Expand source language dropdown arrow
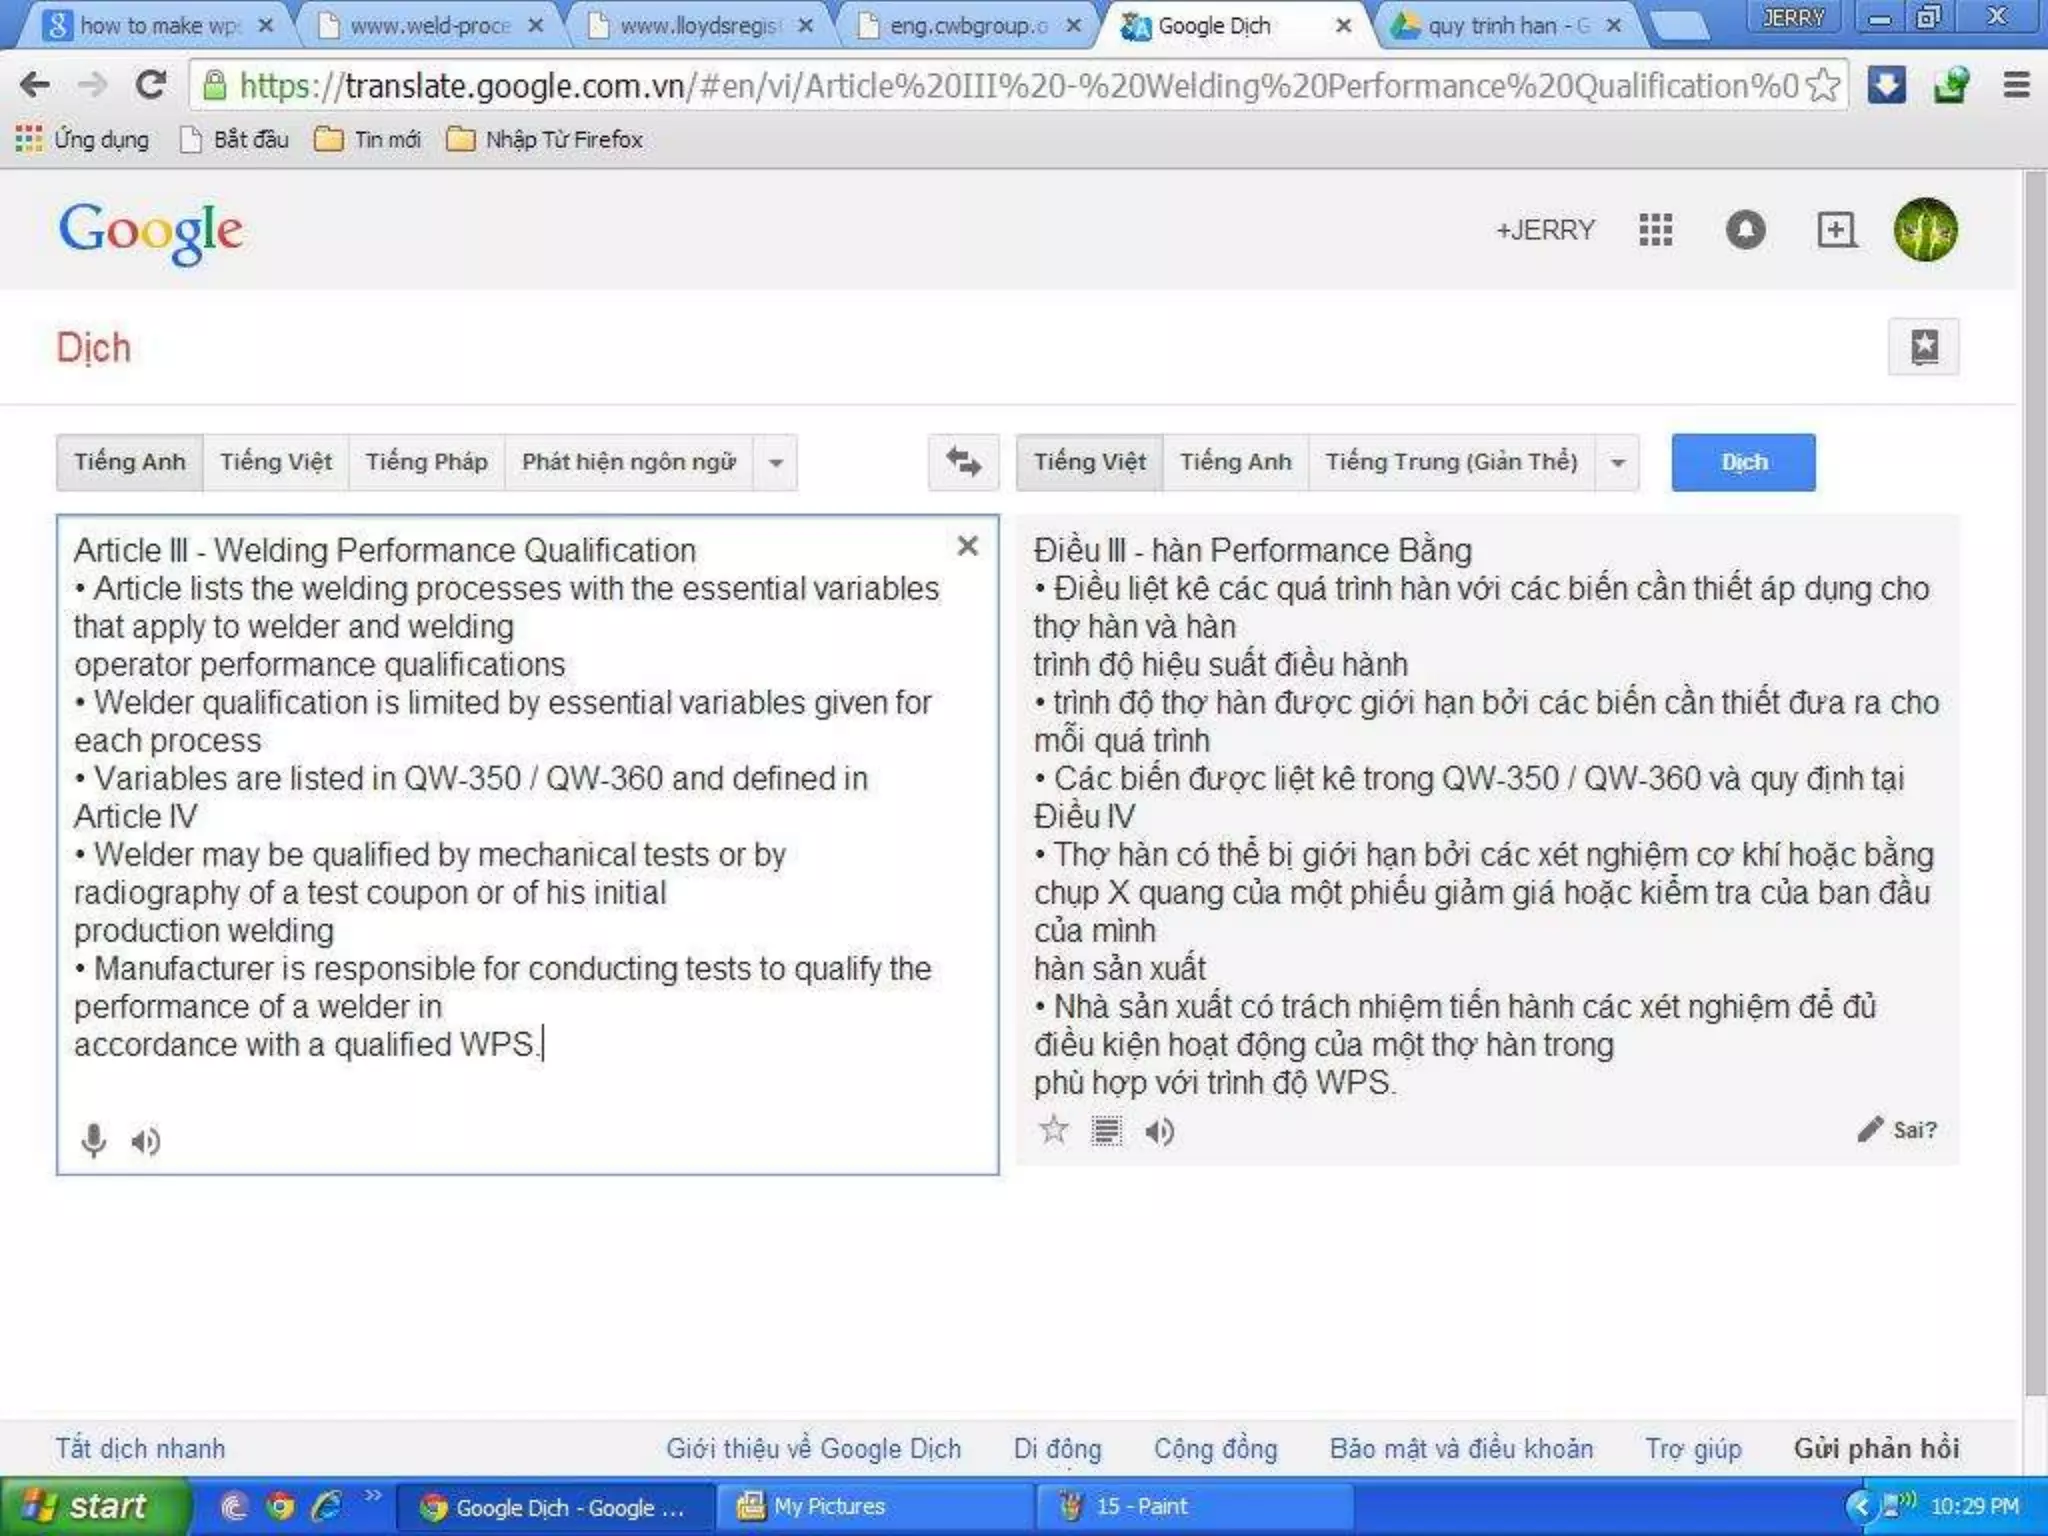Screen dimensions: 2048x1536 pos(776,463)
